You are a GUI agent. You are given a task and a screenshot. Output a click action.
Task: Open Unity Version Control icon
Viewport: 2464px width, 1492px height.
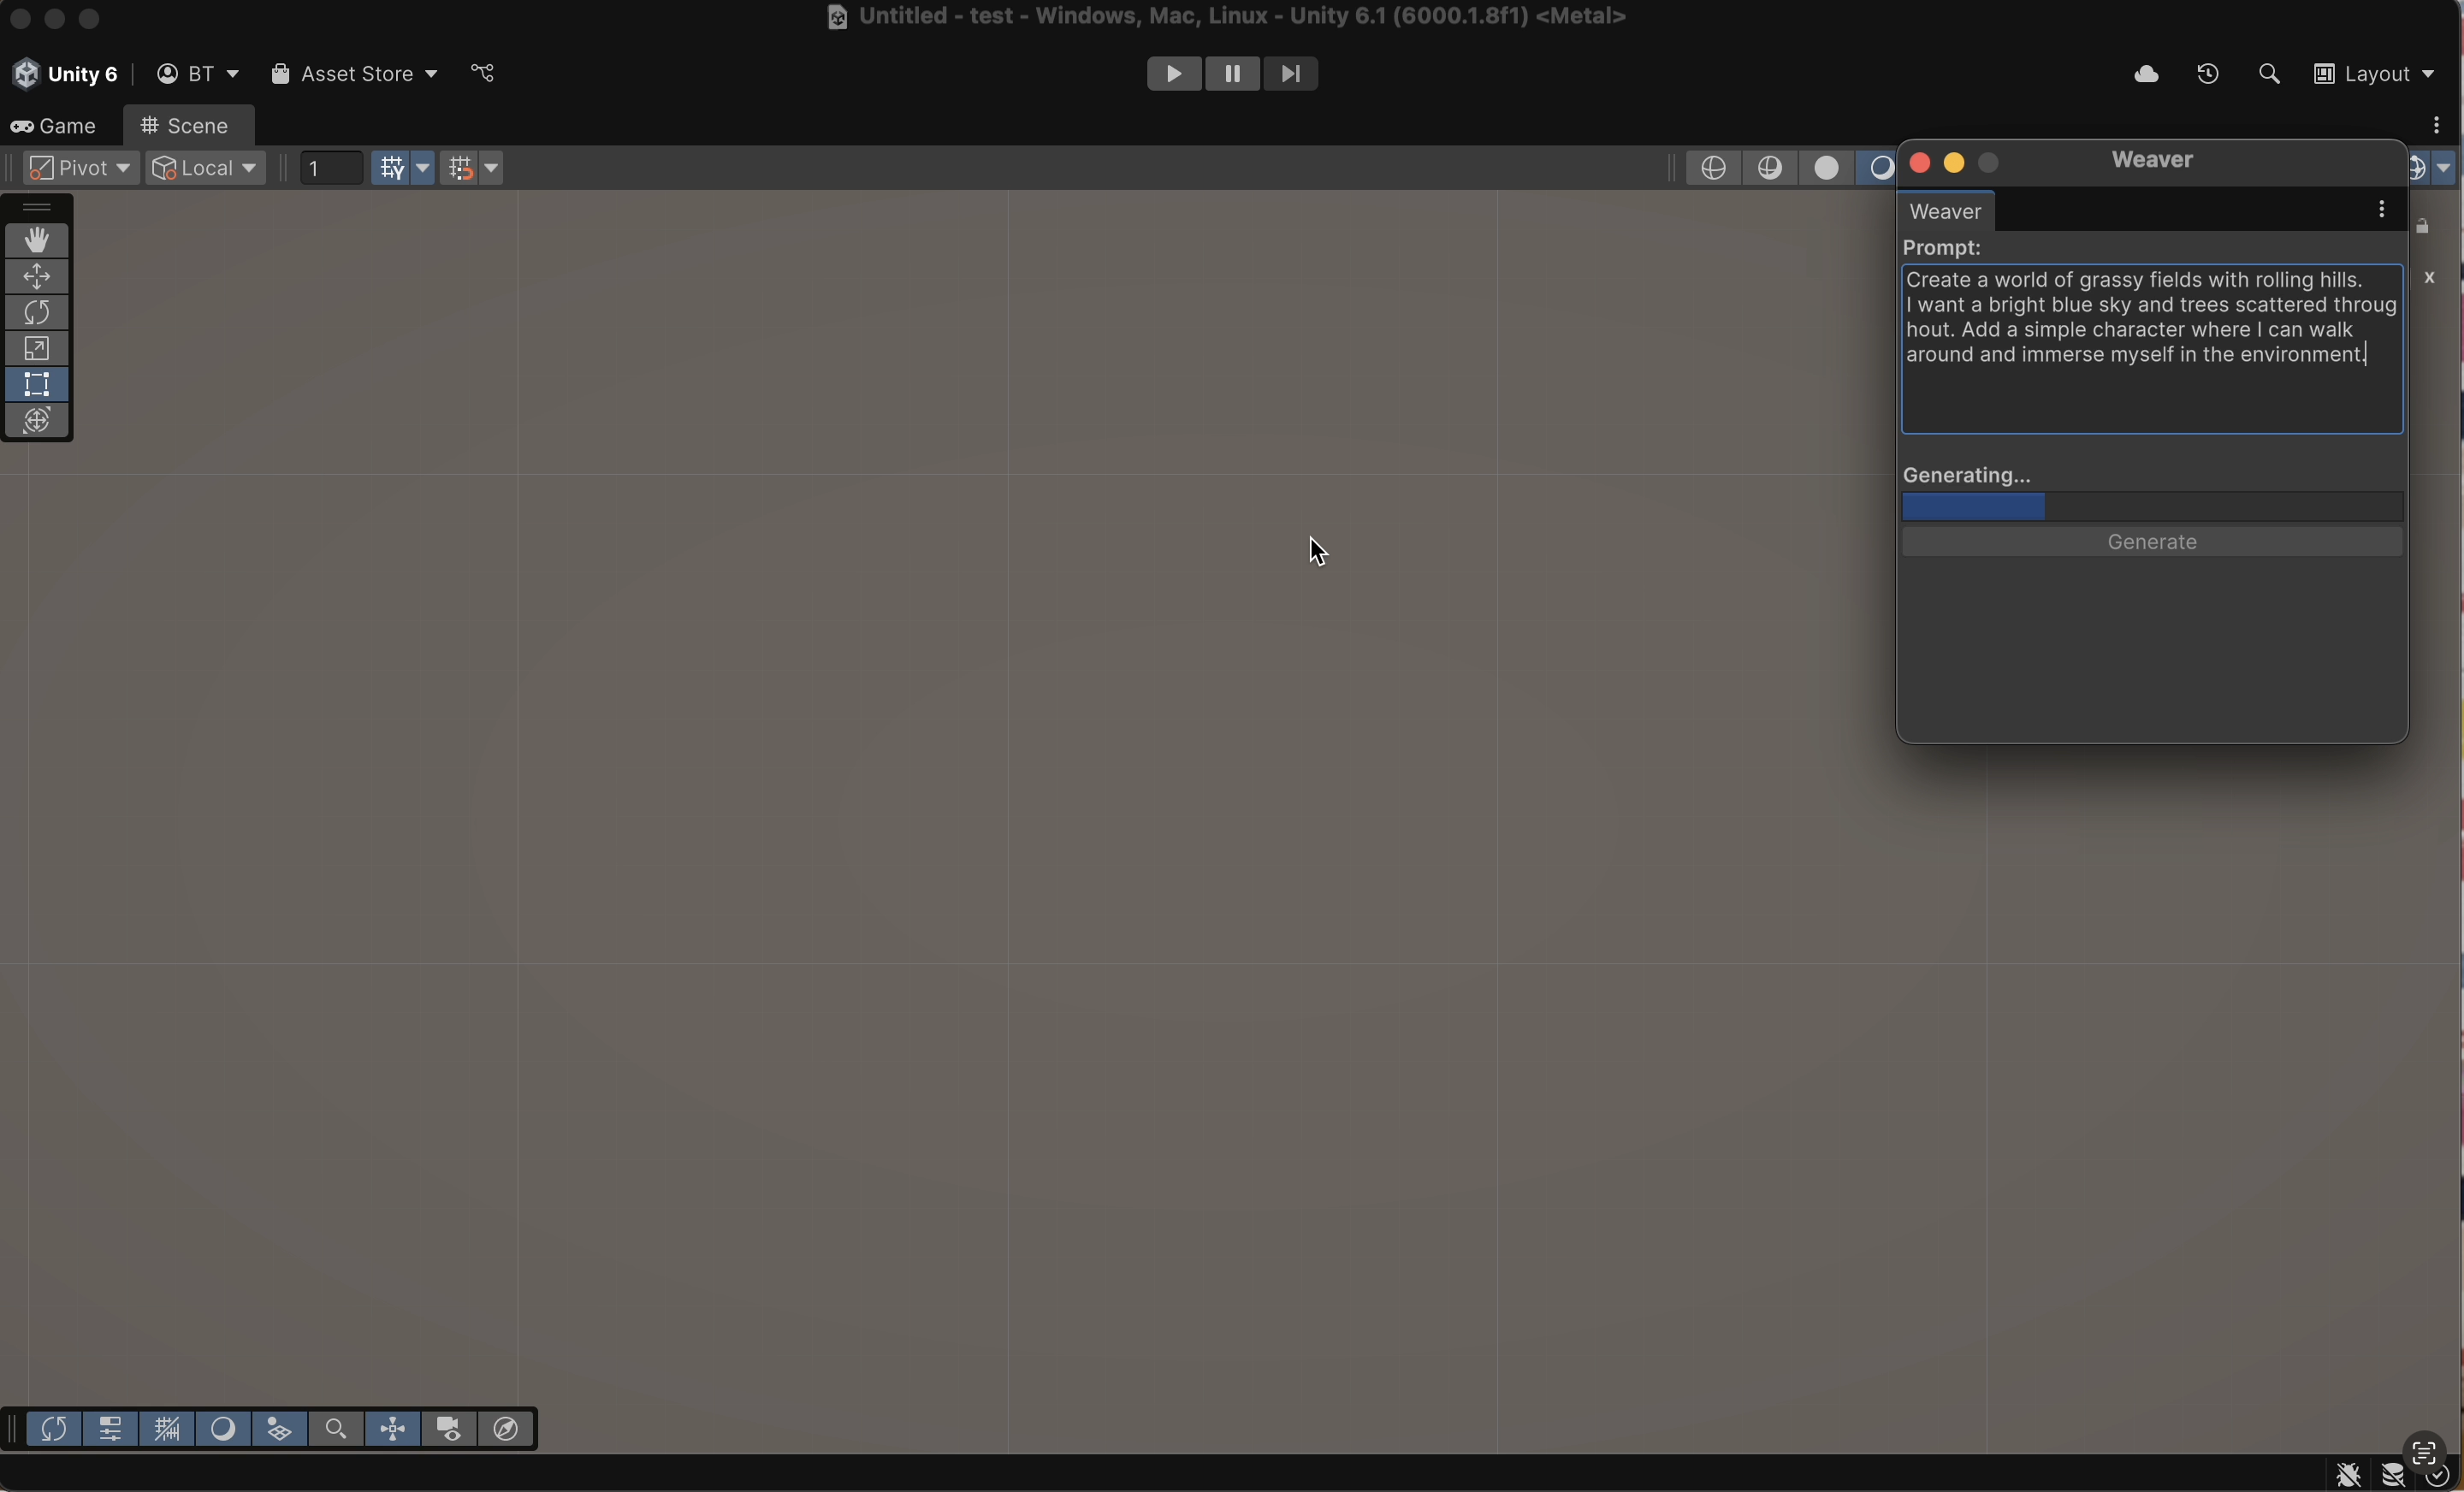pyautogui.click(x=483, y=74)
